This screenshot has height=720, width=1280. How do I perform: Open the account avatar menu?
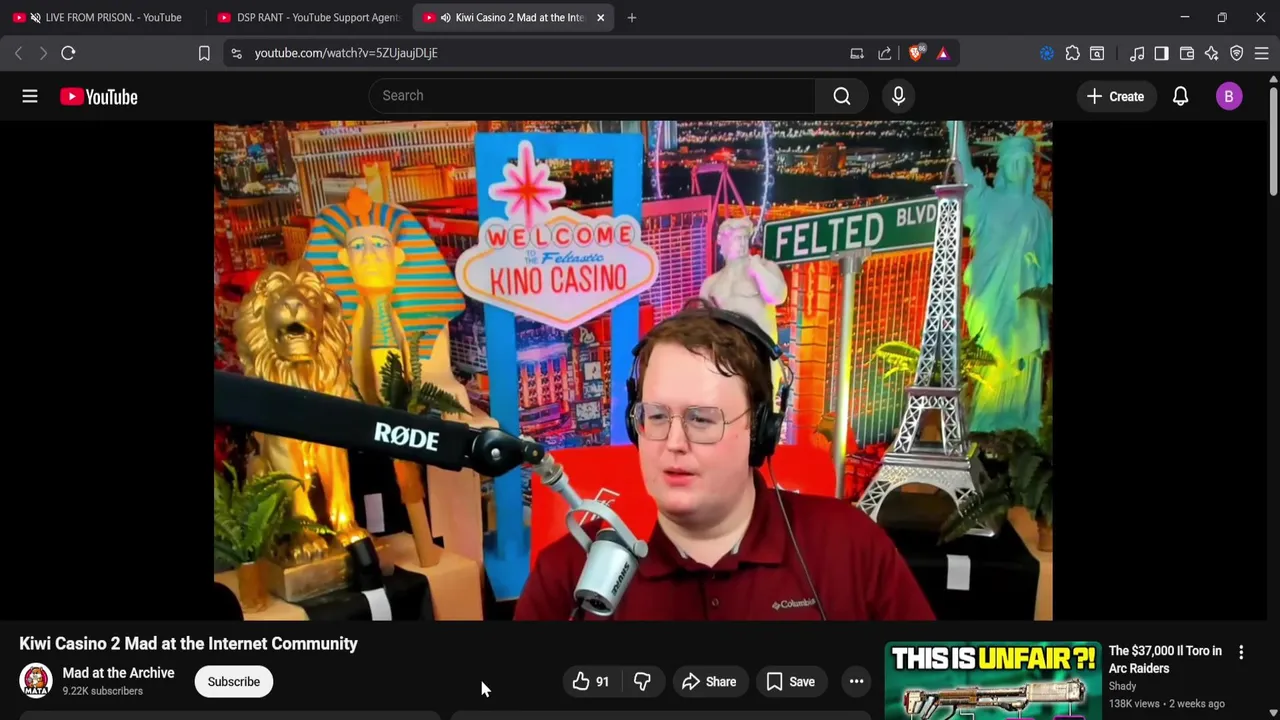1229,96
